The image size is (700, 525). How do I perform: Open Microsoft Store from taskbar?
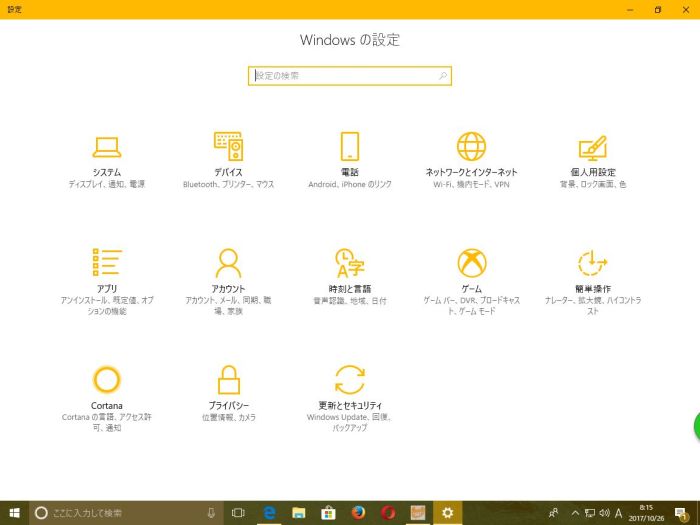(328, 513)
